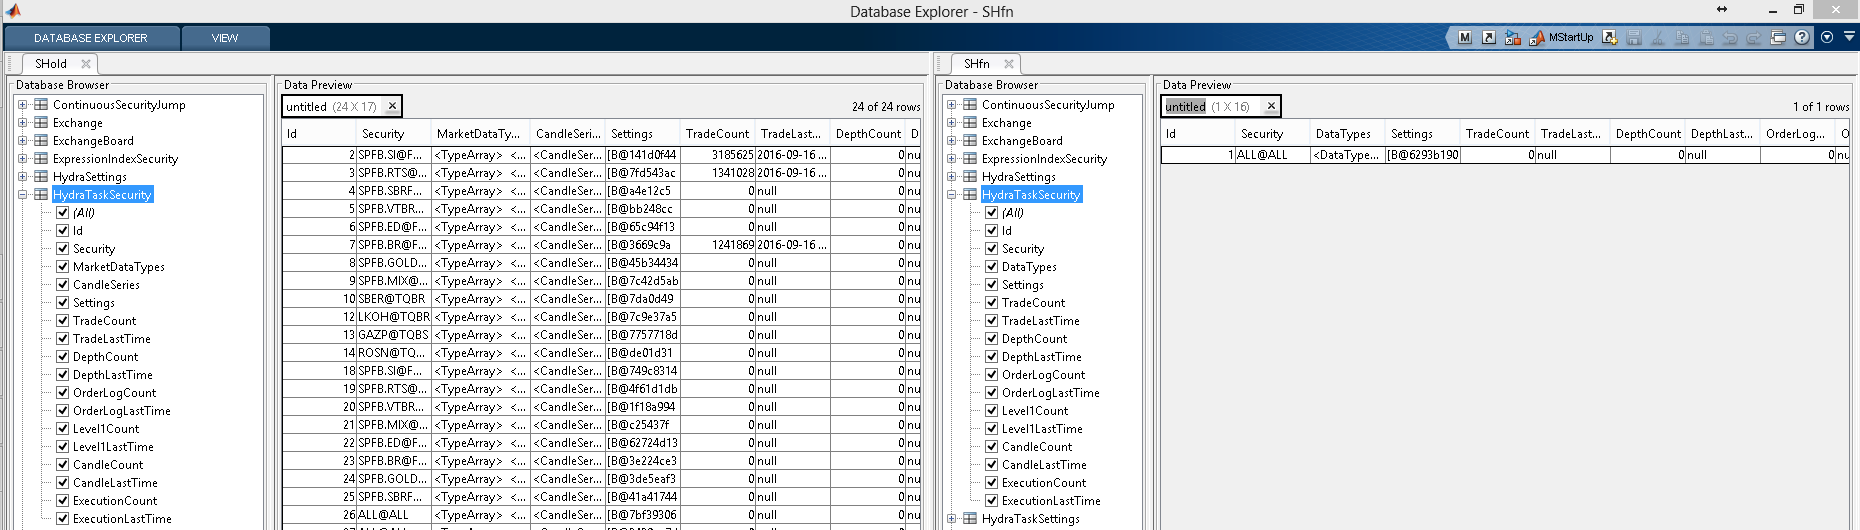Click table icon beside HydraTaskSecurity in SHfn browser
The width and height of the screenshot is (1860, 530).
pos(970,194)
